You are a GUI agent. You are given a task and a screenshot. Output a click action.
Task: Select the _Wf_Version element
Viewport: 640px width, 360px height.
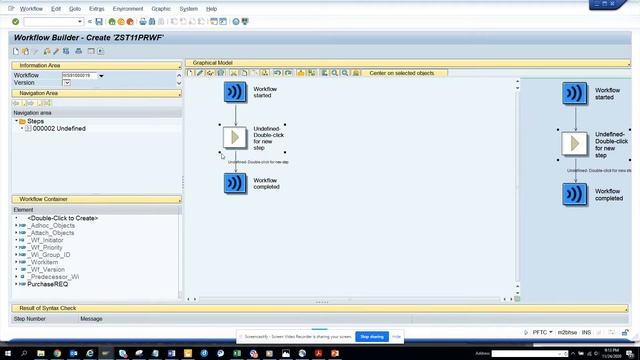tap(46, 270)
